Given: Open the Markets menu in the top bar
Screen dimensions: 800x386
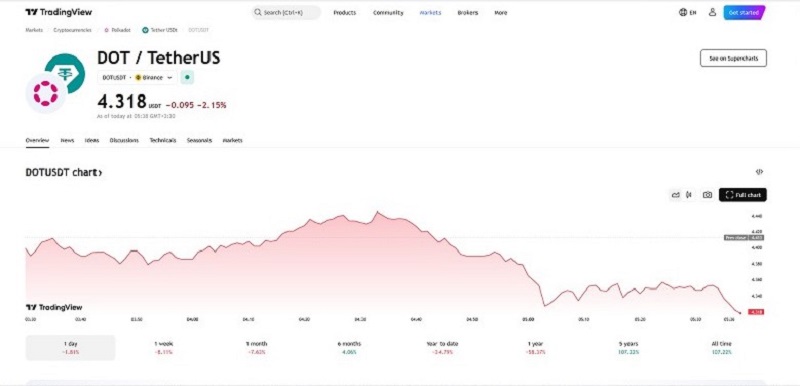Looking at the screenshot, I should pos(430,13).
